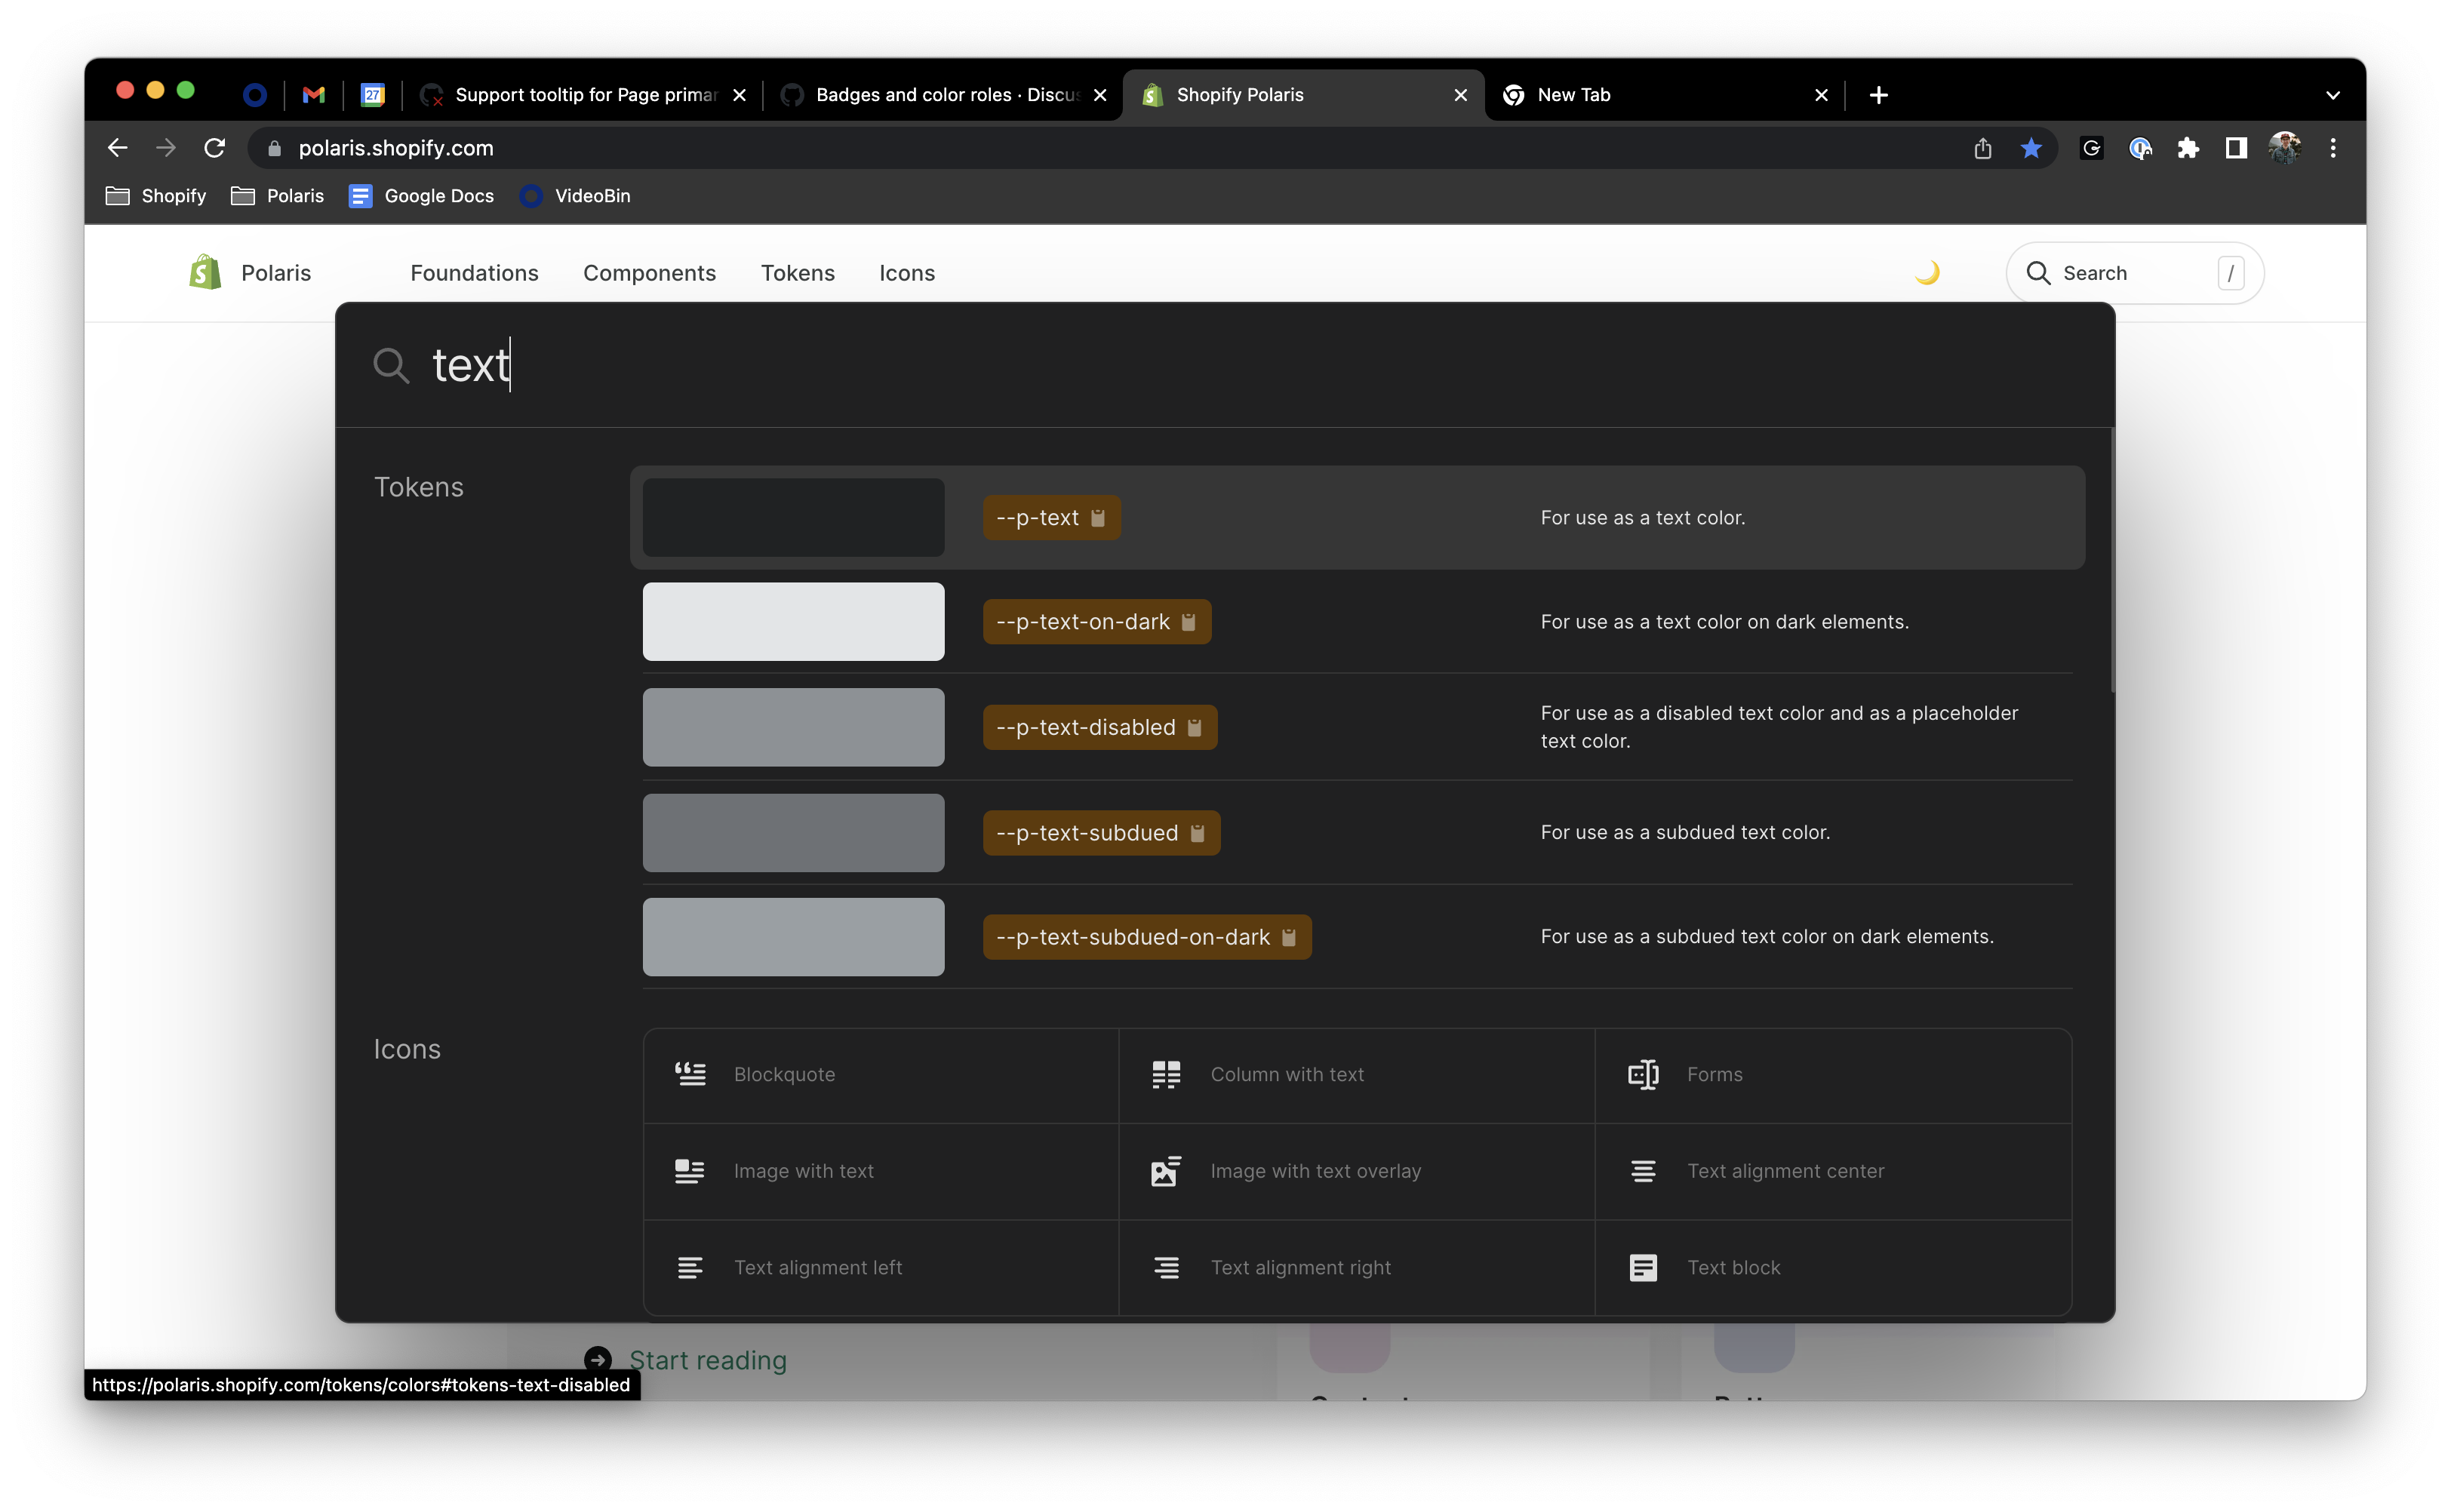2451x1512 pixels.
Task: Open the Chrome browser menu
Action: (x=2333, y=148)
